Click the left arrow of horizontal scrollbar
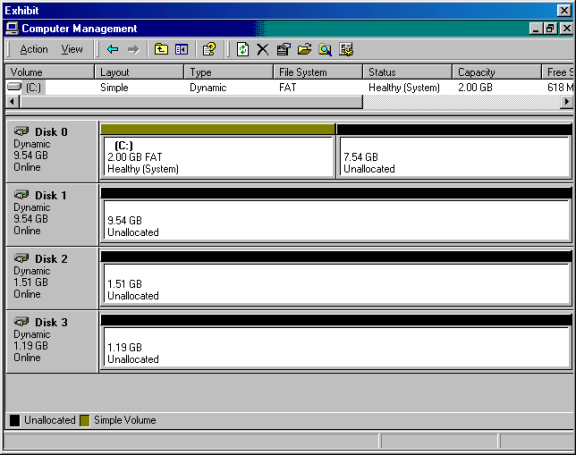This screenshot has width=577, height=456. click(12, 102)
